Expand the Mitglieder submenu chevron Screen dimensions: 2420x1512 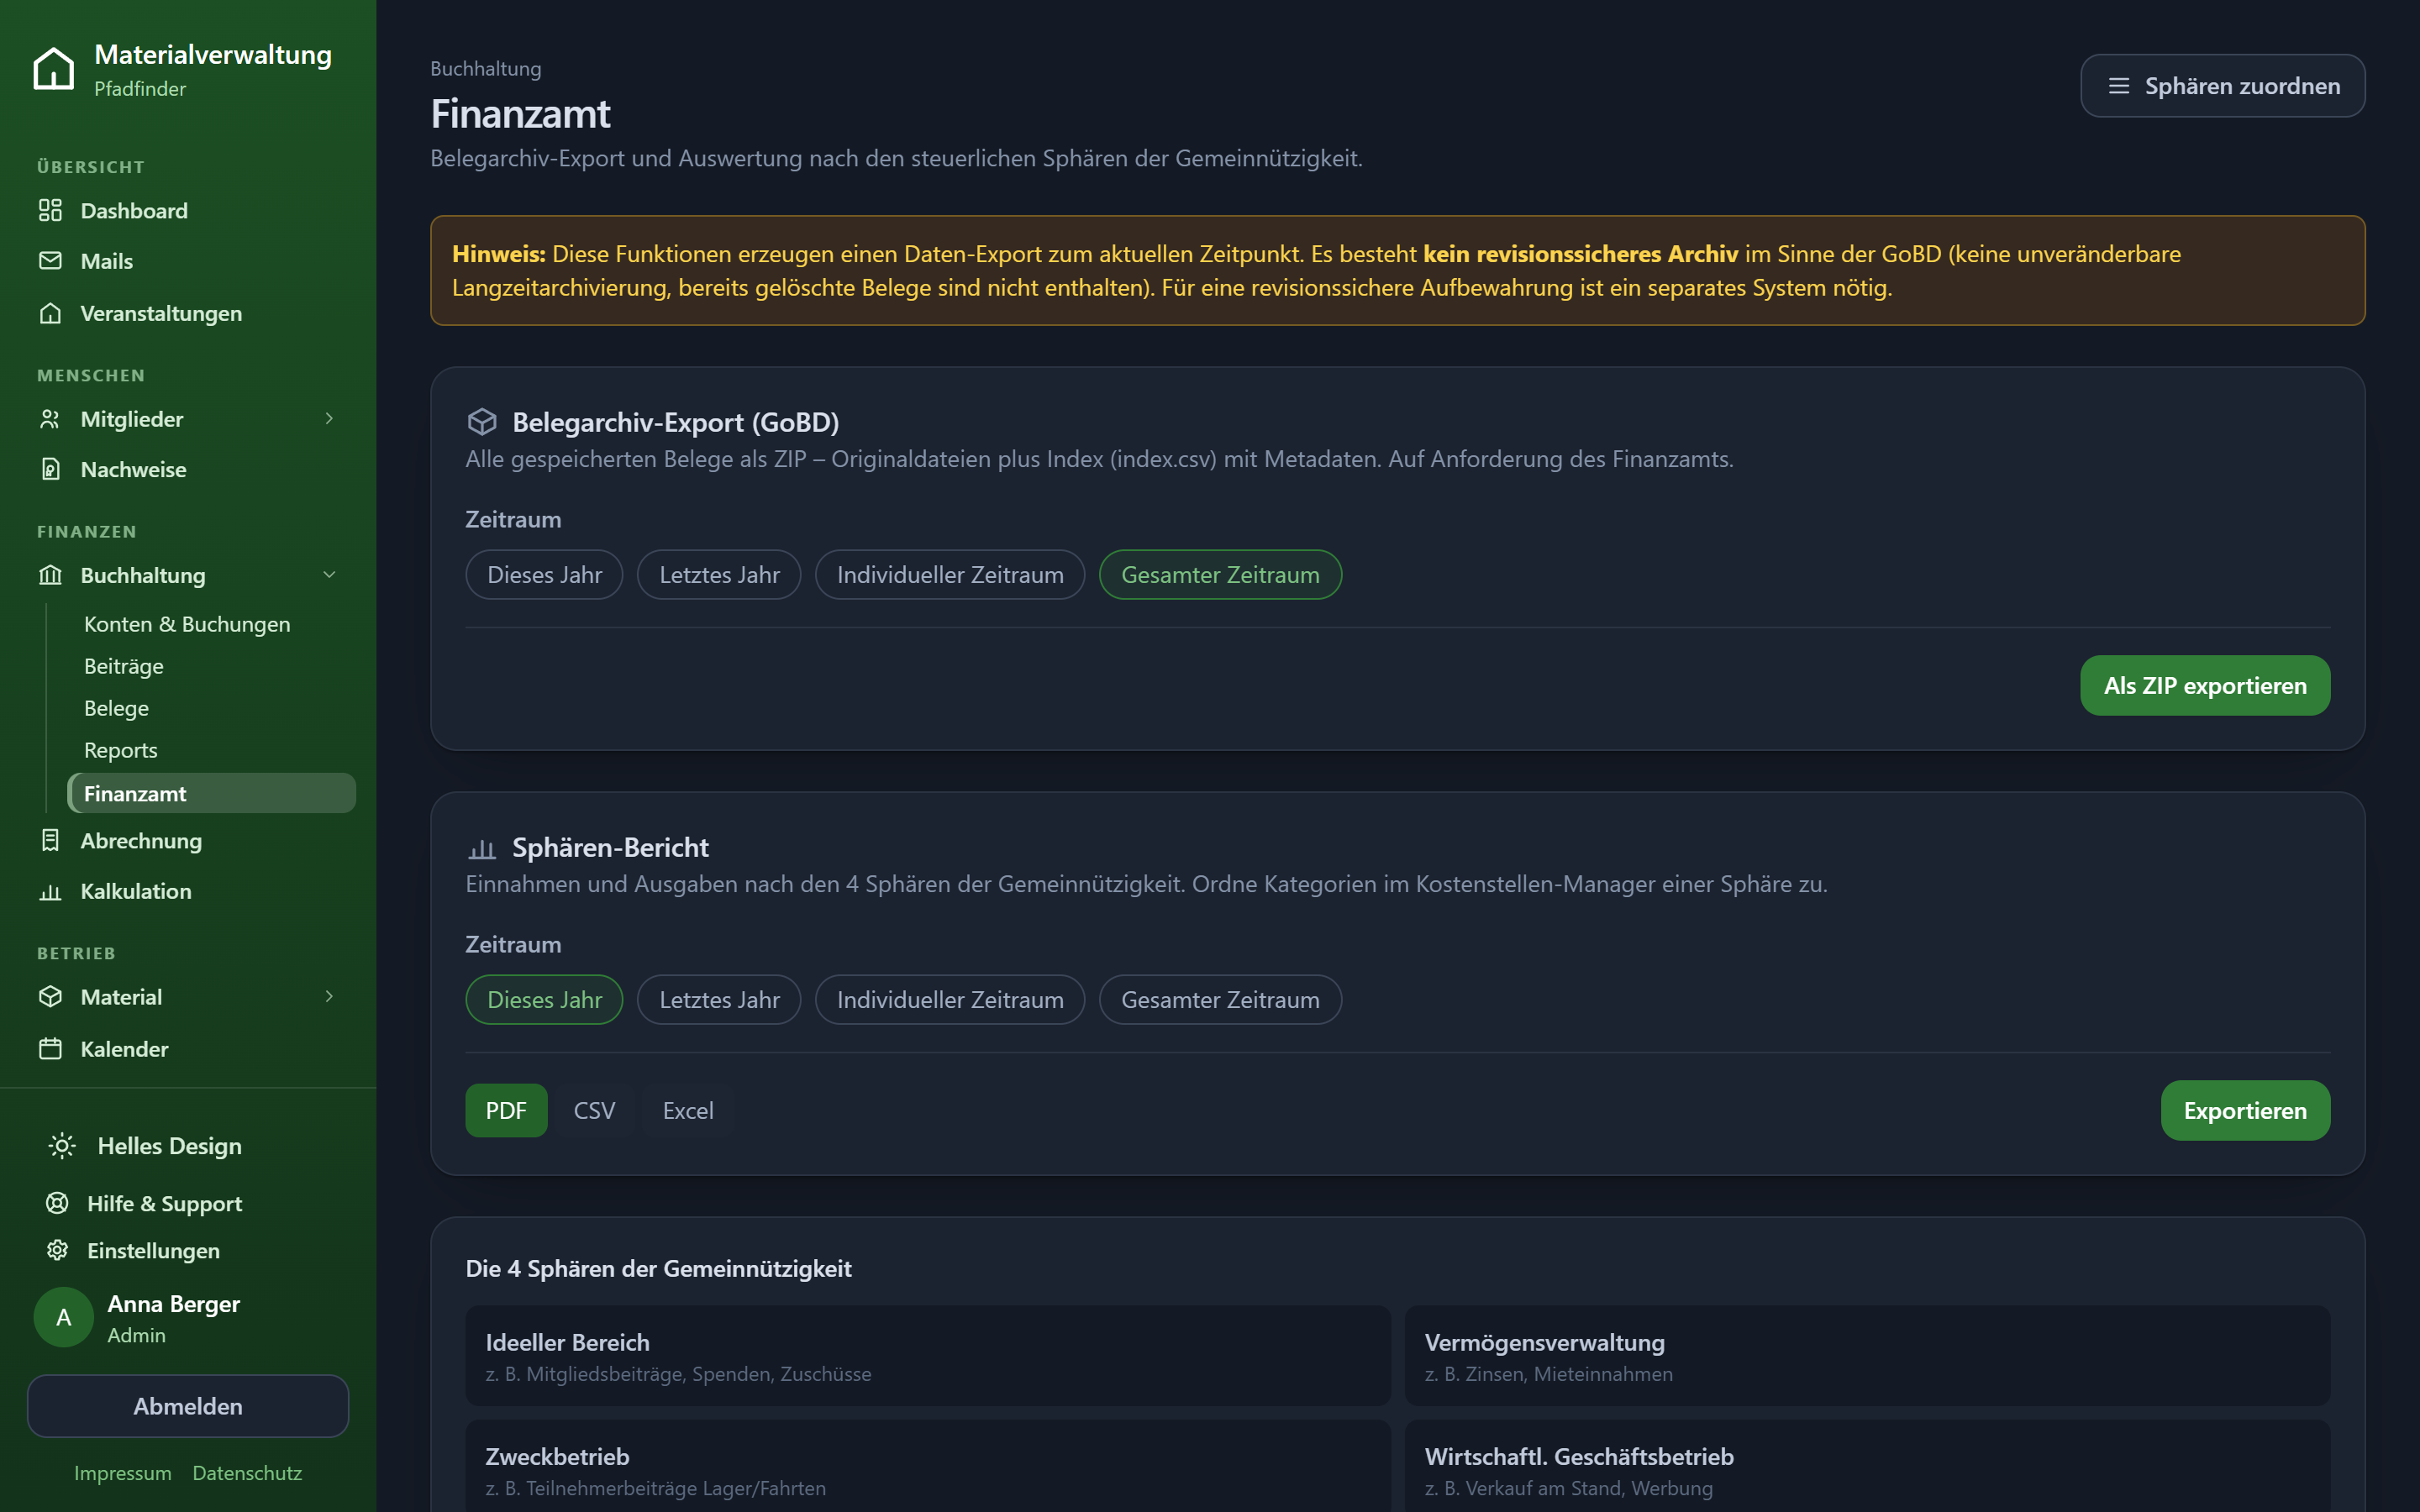pos(329,419)
